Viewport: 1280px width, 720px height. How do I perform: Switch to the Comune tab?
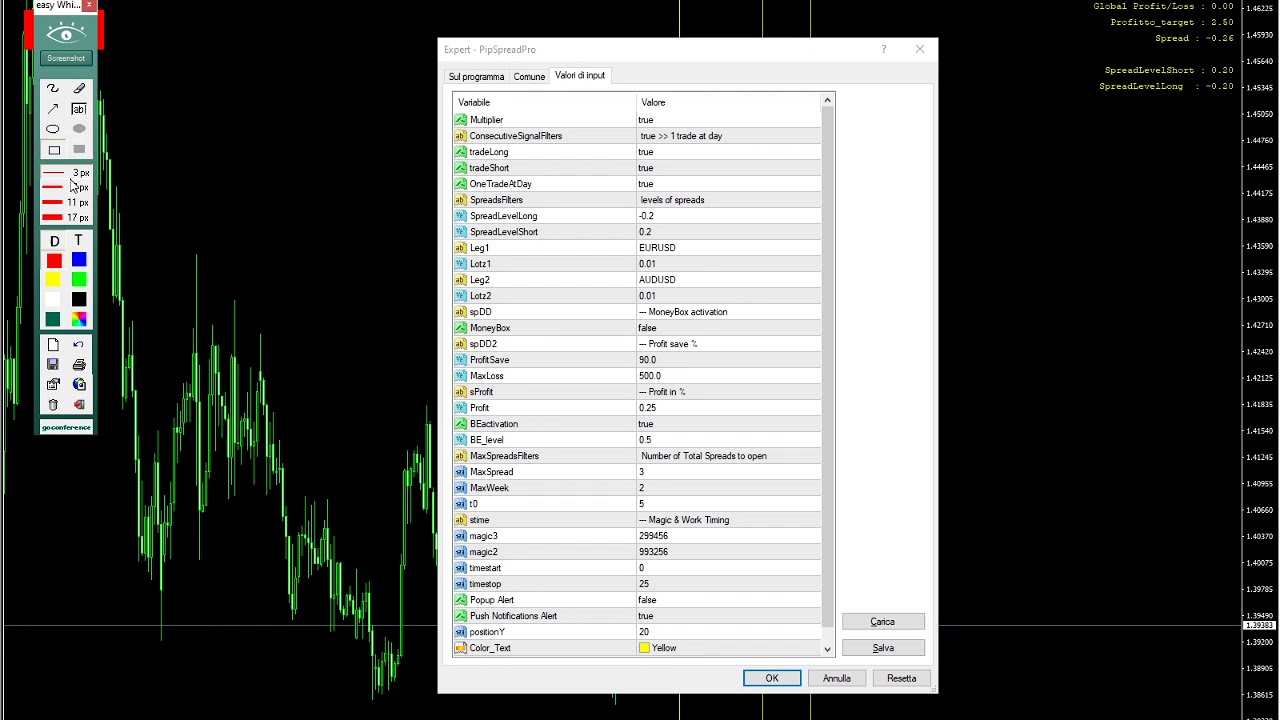(529, 77)
